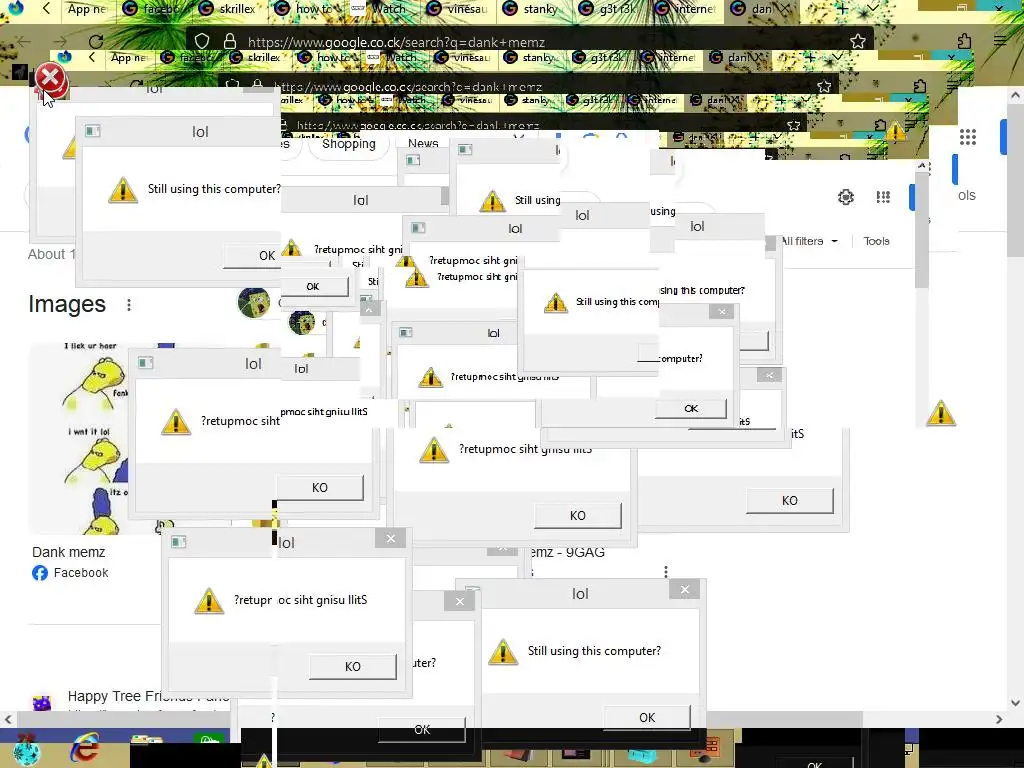The image size is (1024, 768).
Task: Go back using topmost browser back arrow
Action: click(x=24, y=42)
